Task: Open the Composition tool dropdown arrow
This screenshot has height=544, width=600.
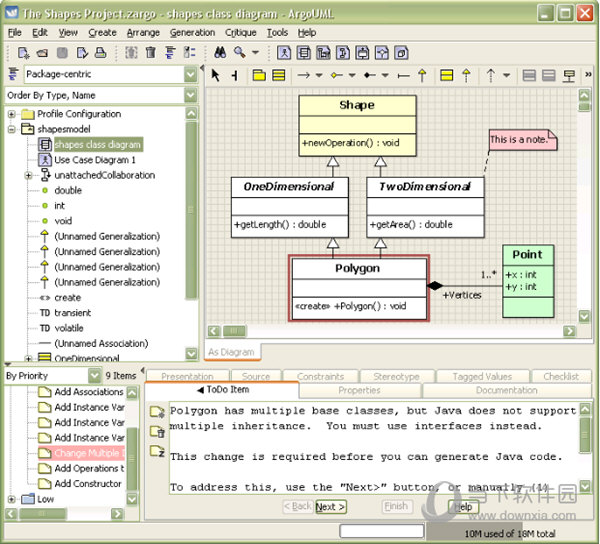Action: pyautogui.click(x=385, y=75)
